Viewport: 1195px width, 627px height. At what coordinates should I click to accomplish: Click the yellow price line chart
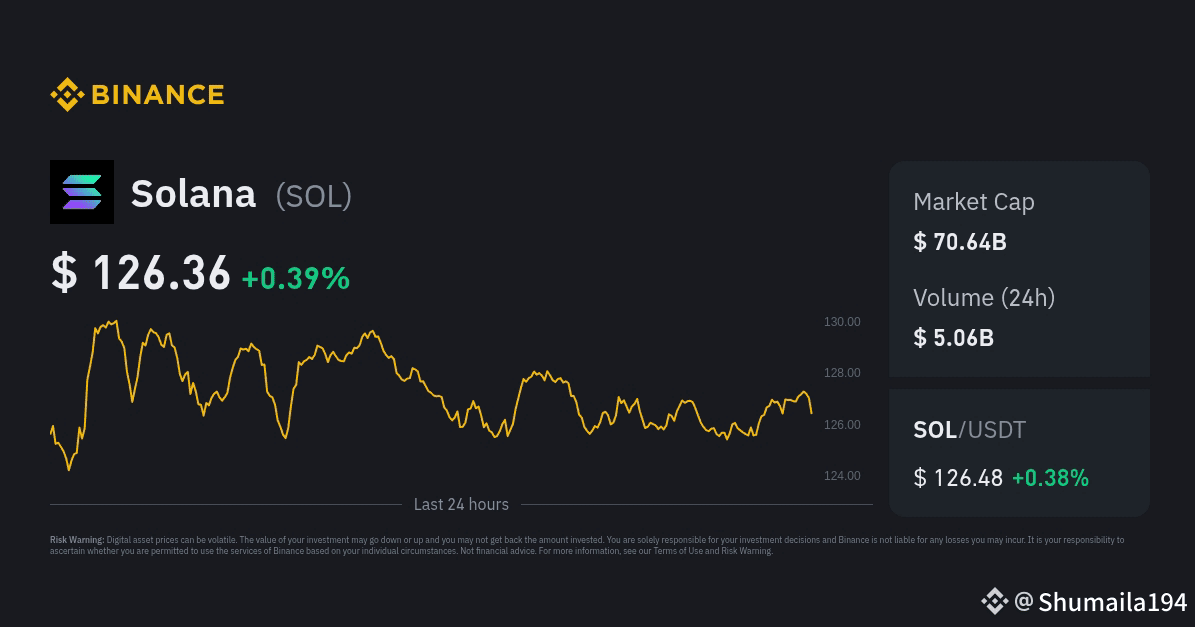pyautogui.click(x=431, y=395)
